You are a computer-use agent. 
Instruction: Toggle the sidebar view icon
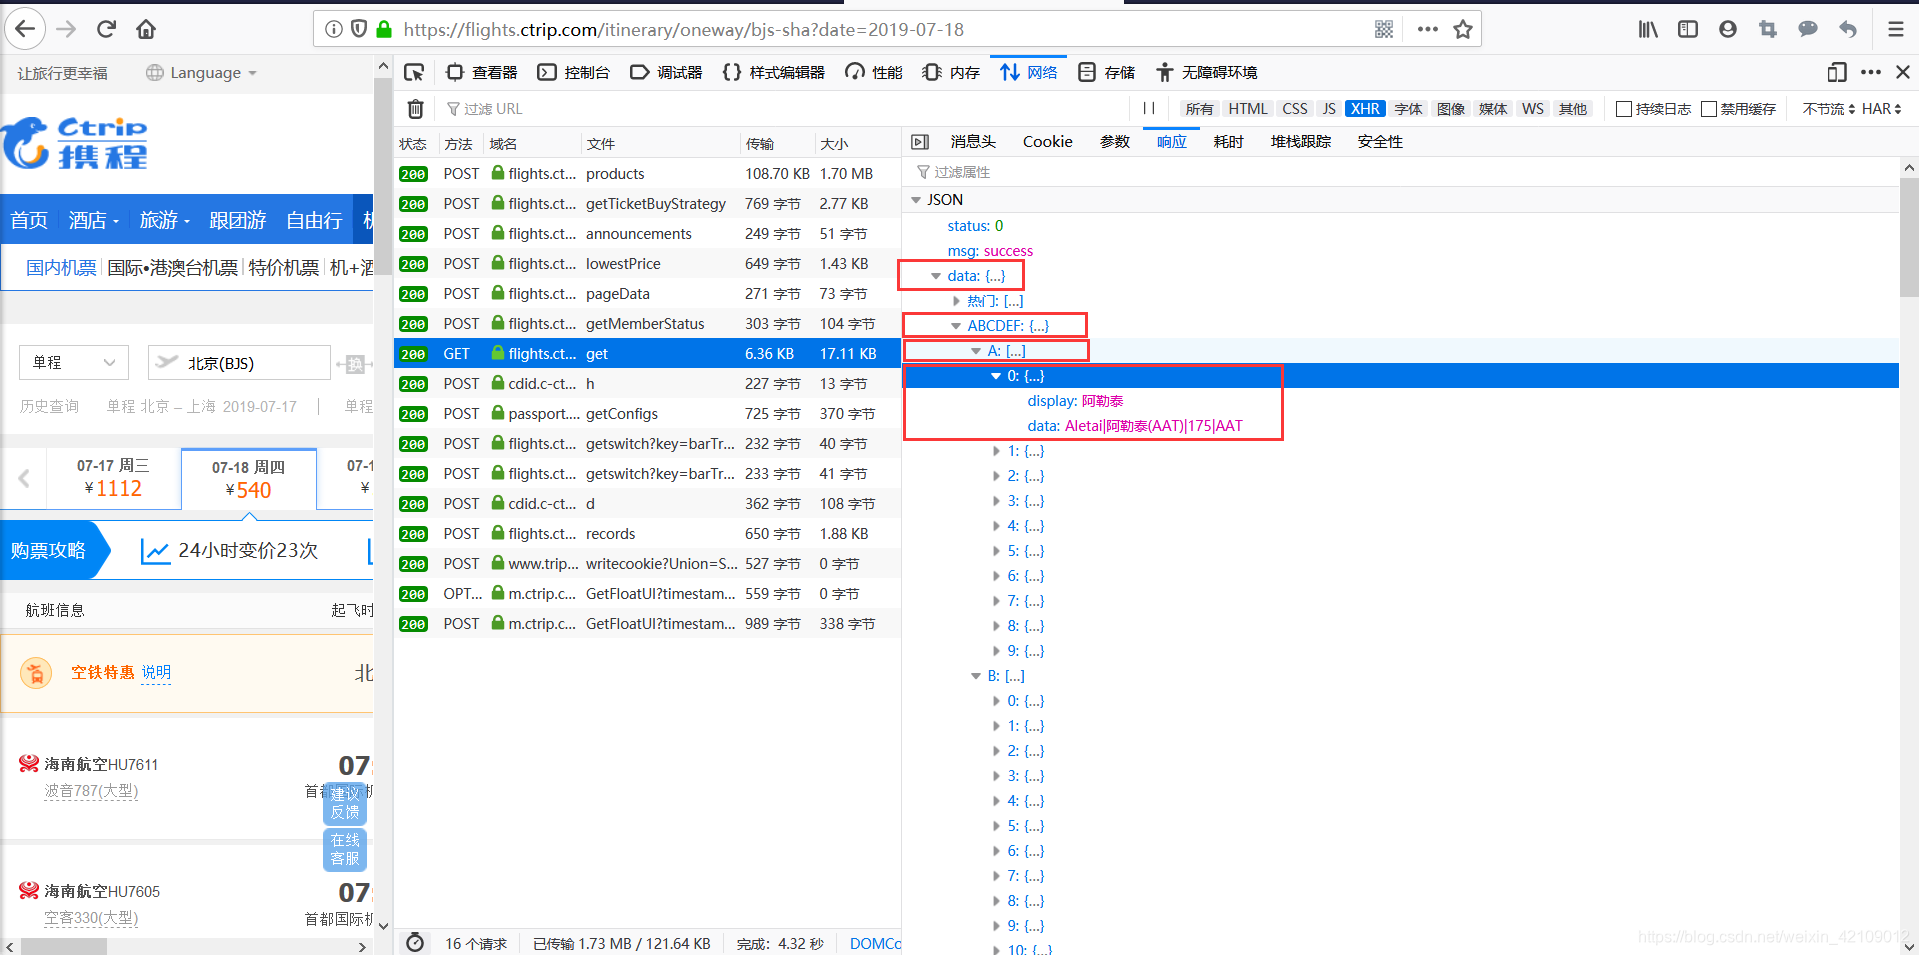coord(1688,29)
